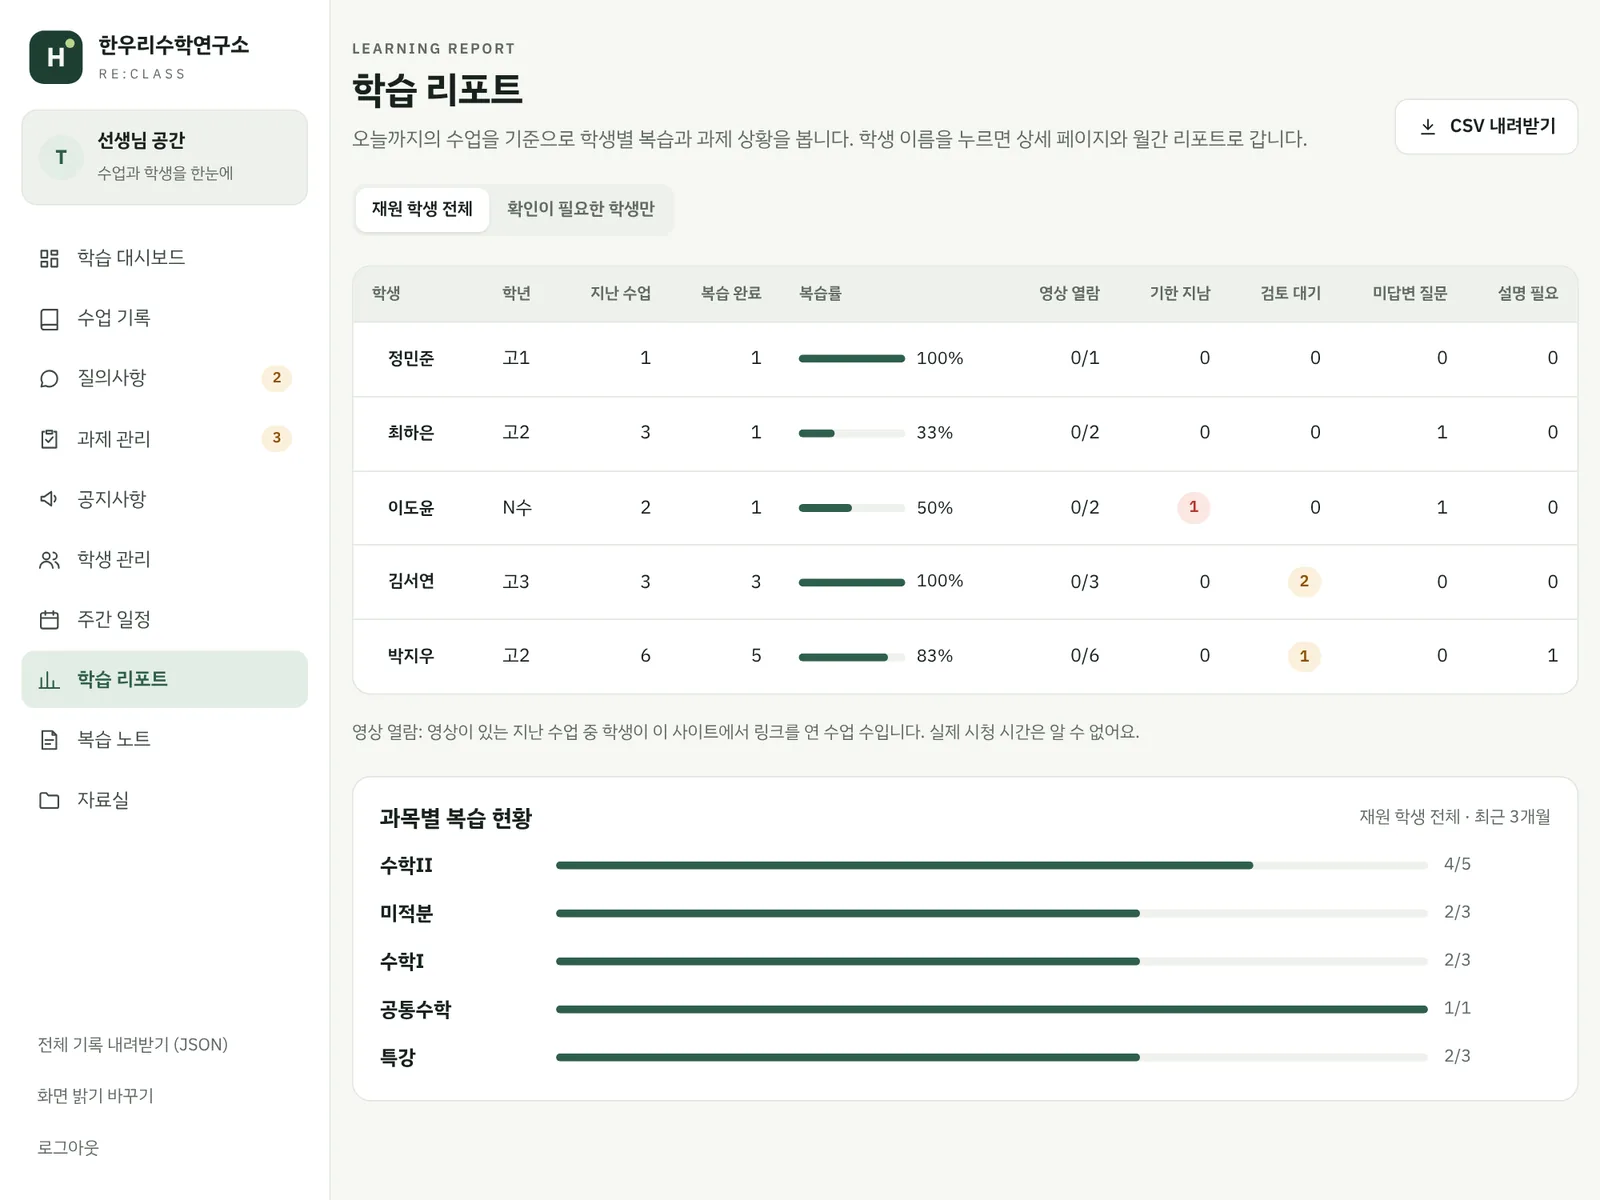Click the 수업 기록 book icon
1600x1200 pixels.
[x=49, y=319]
